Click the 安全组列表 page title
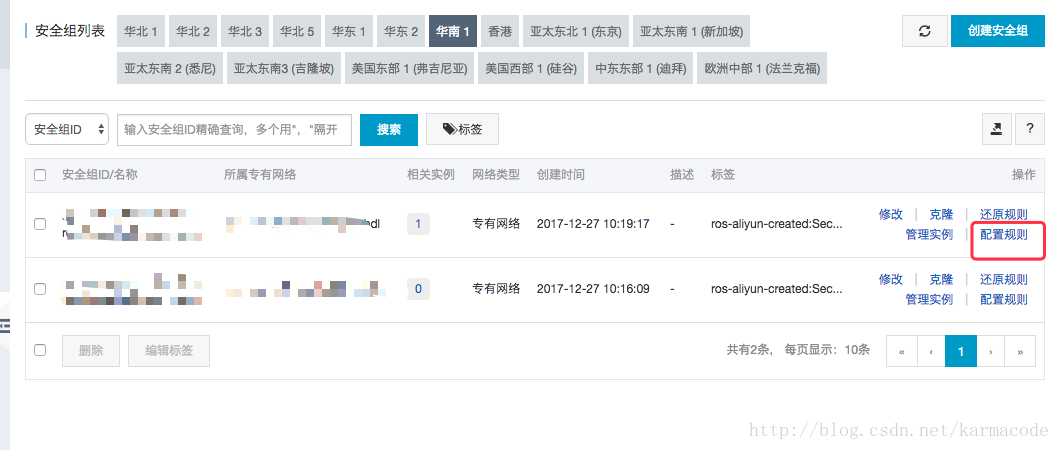 70,31
